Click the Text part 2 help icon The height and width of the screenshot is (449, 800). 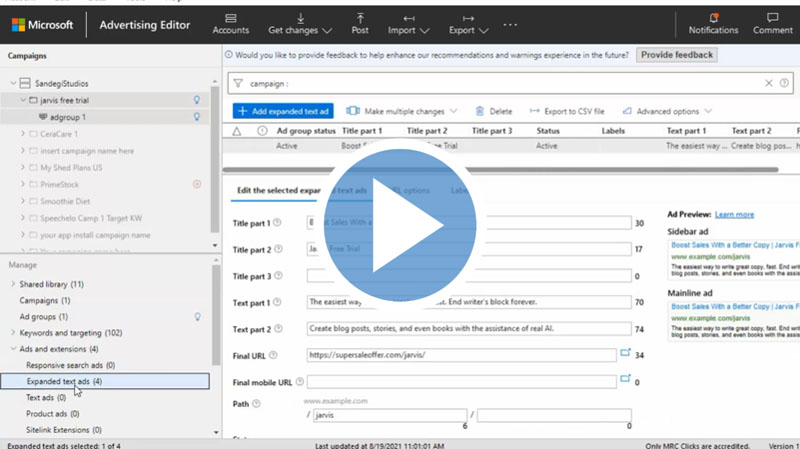coord(279,329)
